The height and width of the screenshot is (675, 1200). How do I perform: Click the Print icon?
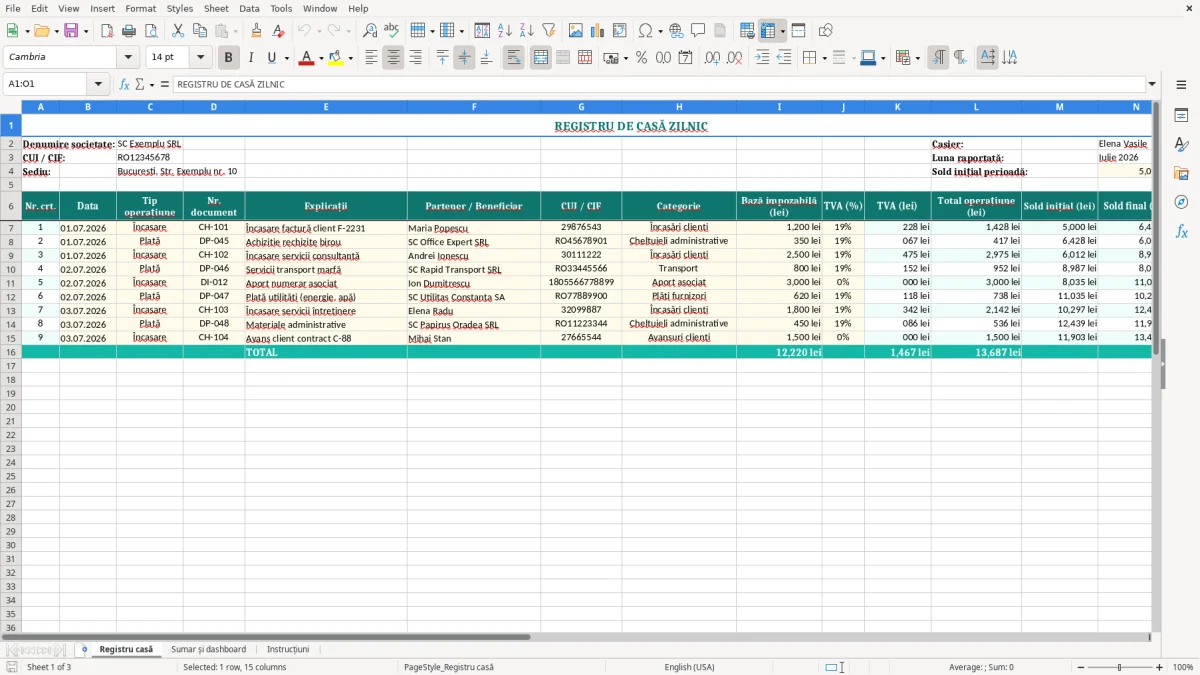130,31
